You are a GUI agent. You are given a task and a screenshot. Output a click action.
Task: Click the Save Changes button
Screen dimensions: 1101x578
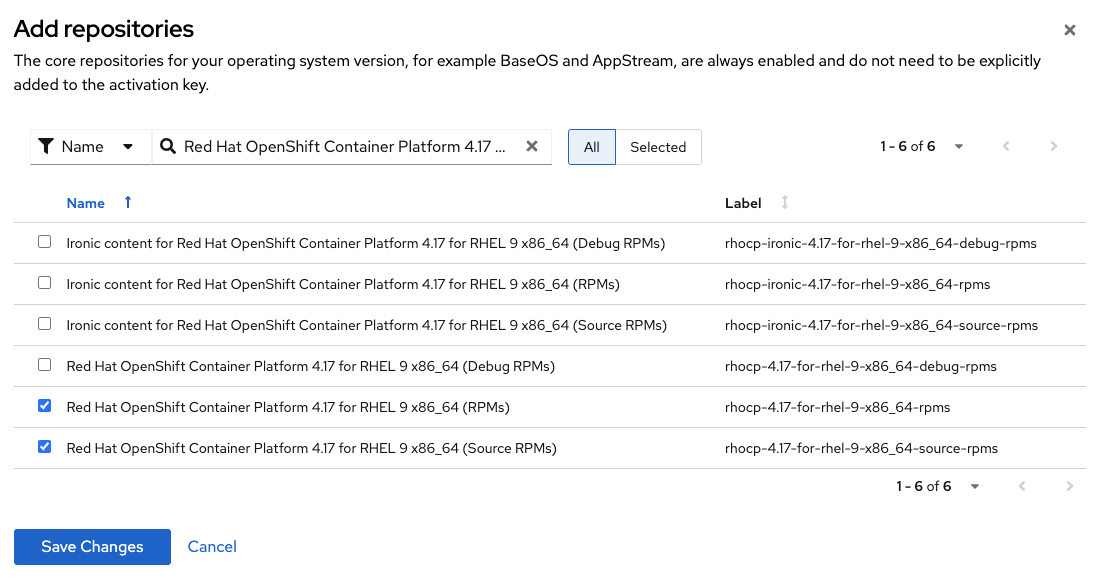(92, 546)
